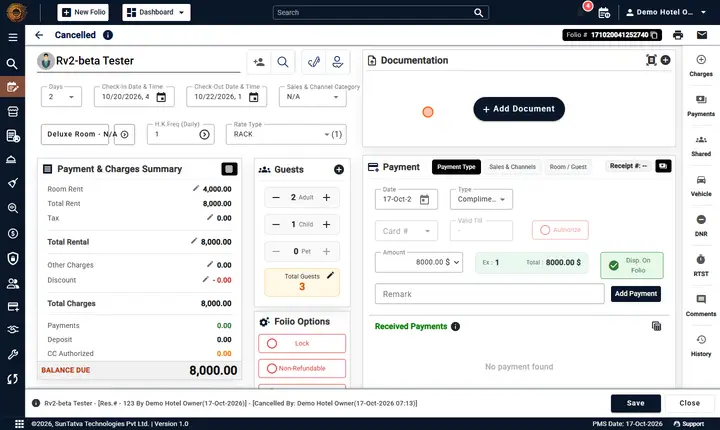Image resolution: width=720 pixels, height=430 pixels.
Task: Click the copy icon beside Received Payments
Action: click(656, 326)
